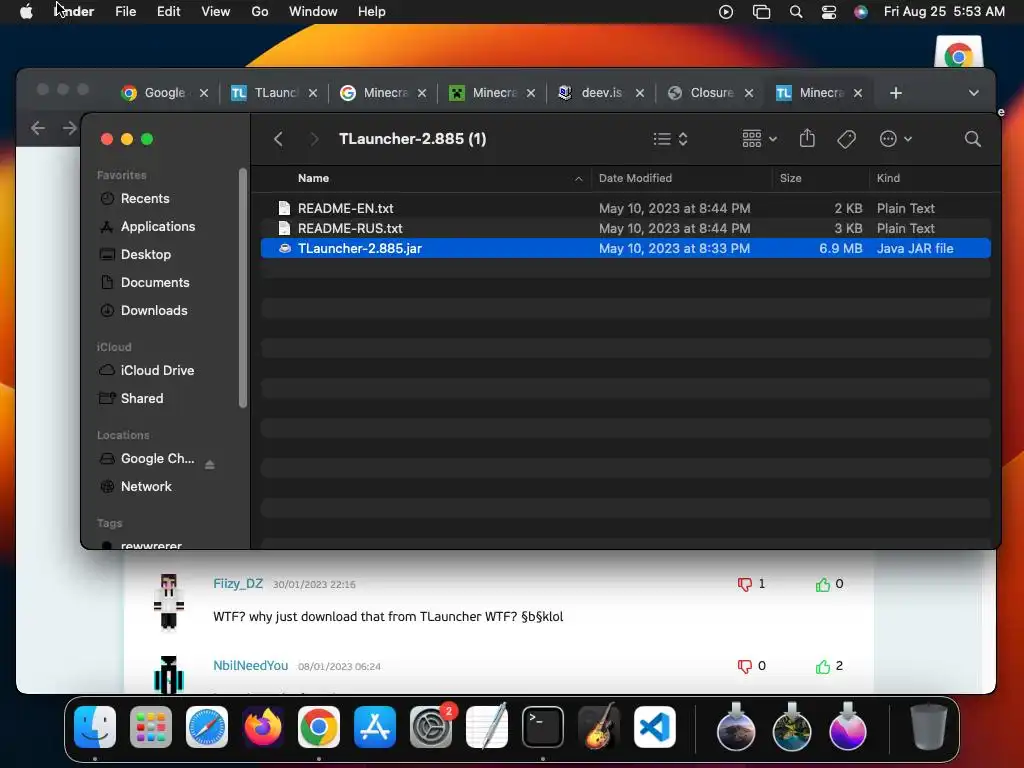Sort by Size column header

(790, 178)
